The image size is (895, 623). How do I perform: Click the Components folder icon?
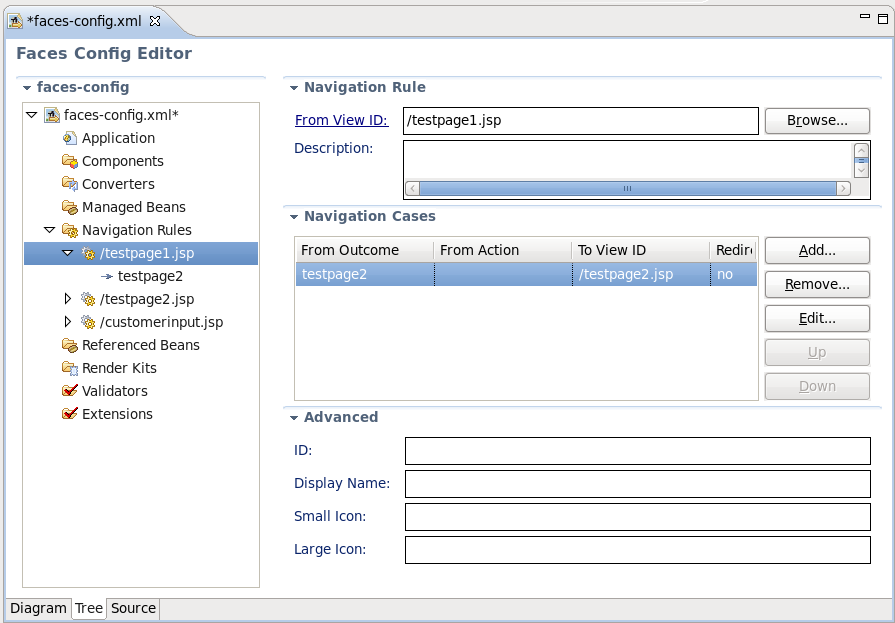click(68, 161)
